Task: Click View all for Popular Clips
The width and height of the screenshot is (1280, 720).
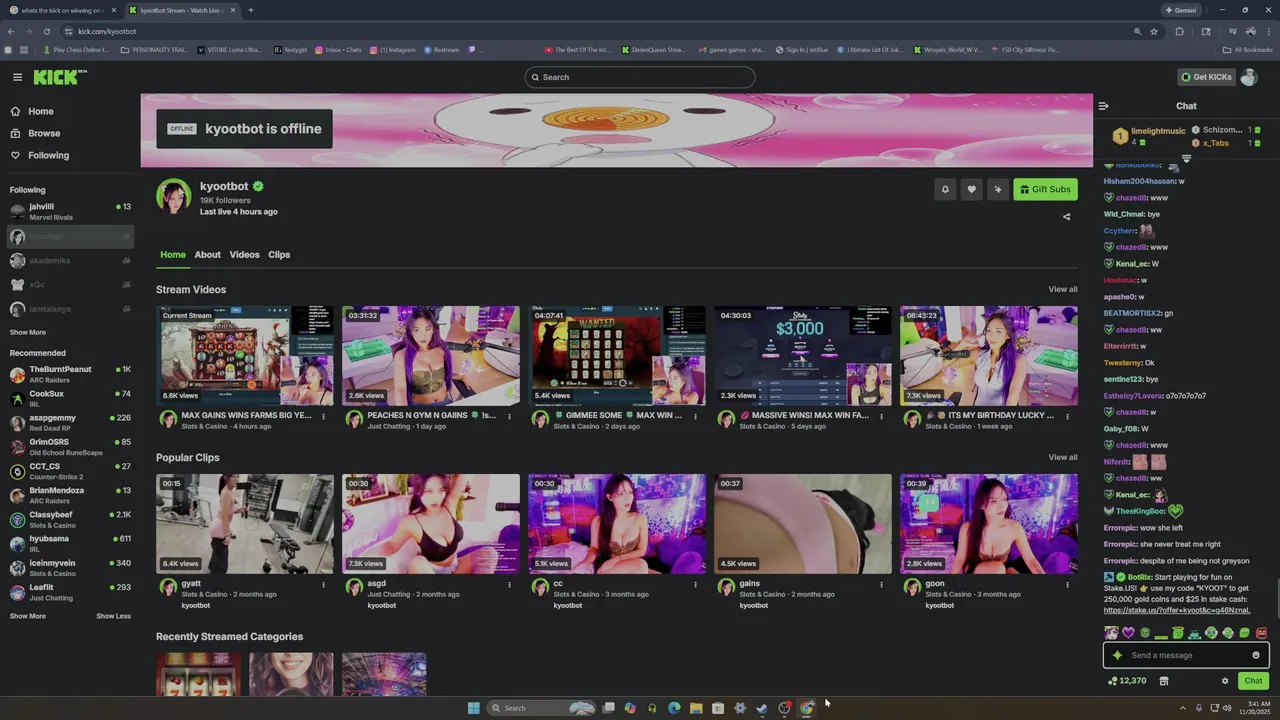Action: pyautogui.click(x=1063, y=457)
